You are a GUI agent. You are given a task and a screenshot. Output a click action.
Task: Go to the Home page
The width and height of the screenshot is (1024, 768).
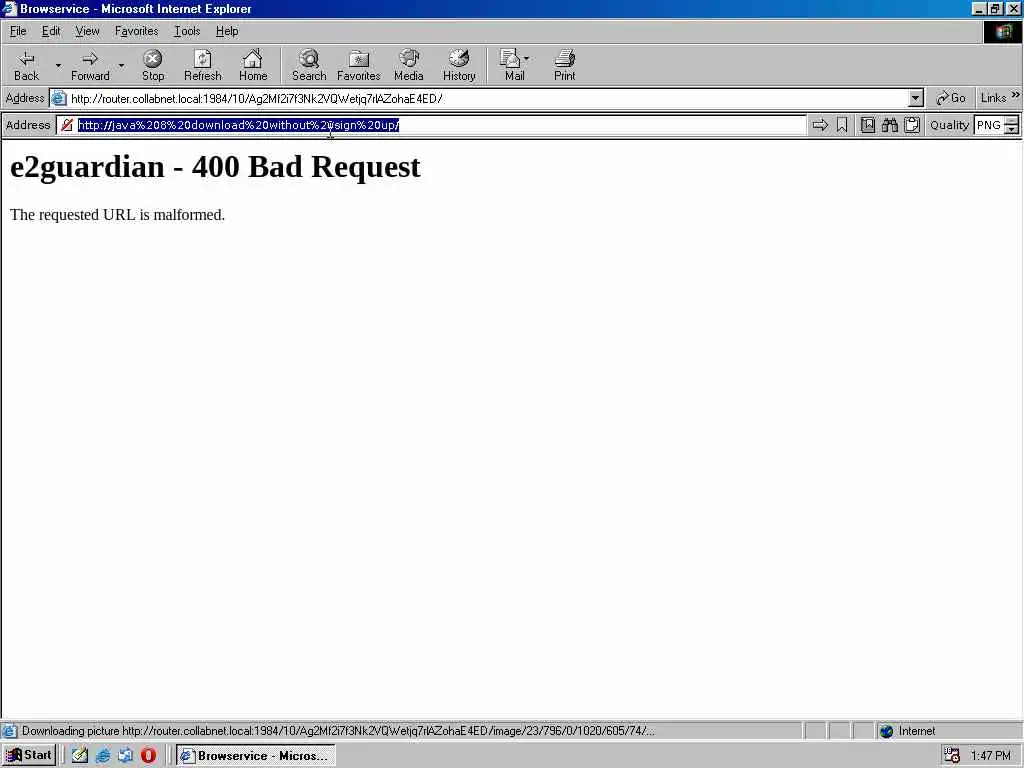(253, 65)
